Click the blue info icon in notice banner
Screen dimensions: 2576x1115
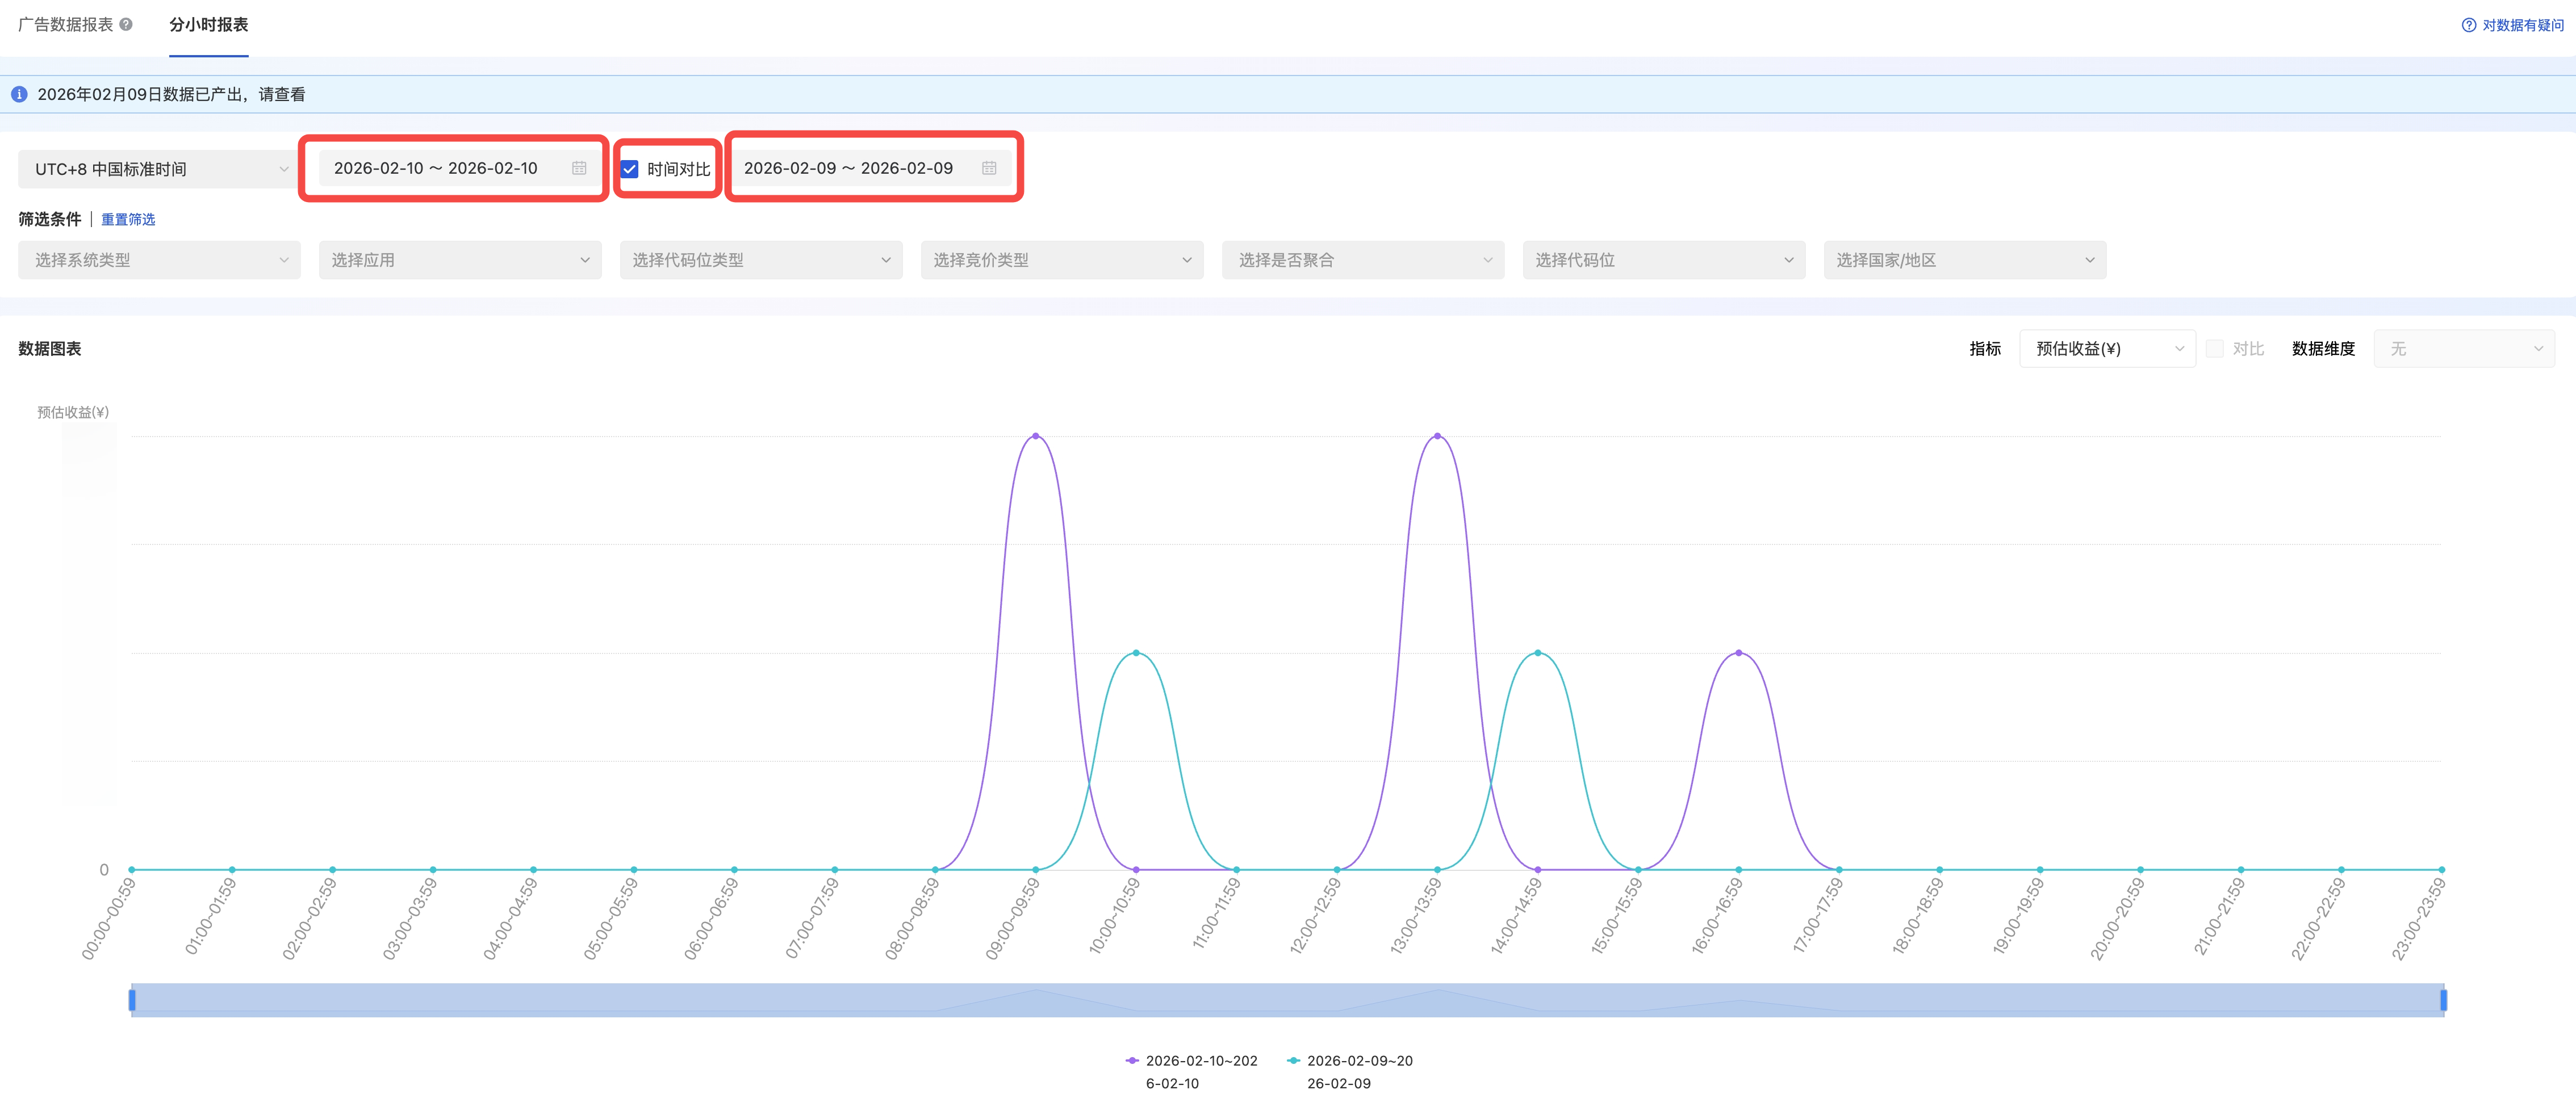click(19, 94)
